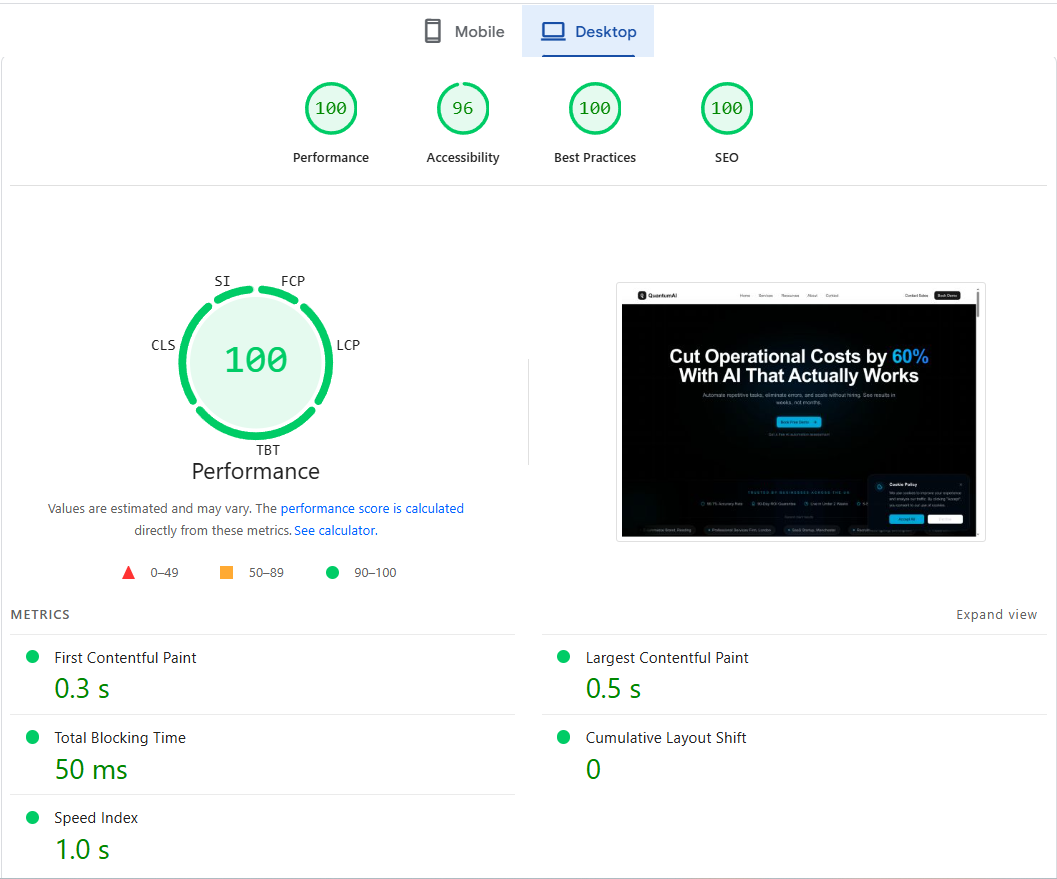Screen dimensions: 1057x879
Task: Click the green dot beside Cumulative Layout Shift
Action: tap(562, 737)
